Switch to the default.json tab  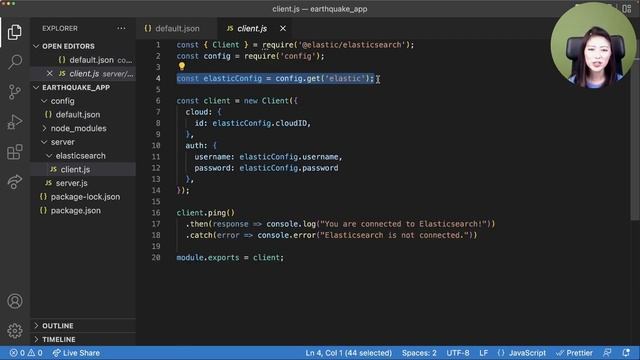click(x=177, y=28)
